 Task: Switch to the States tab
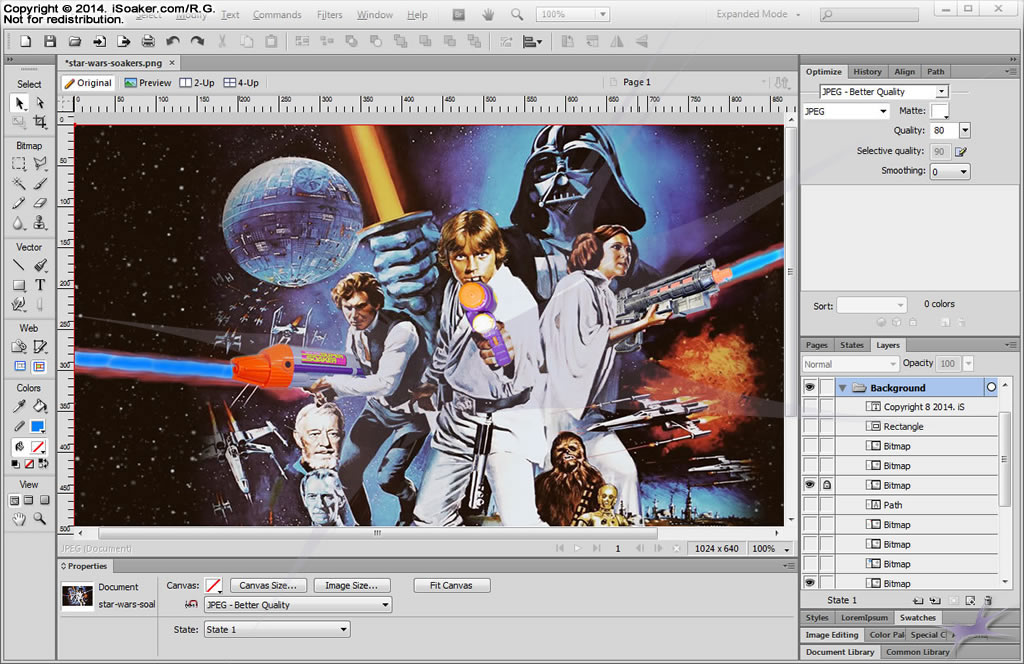851,345
